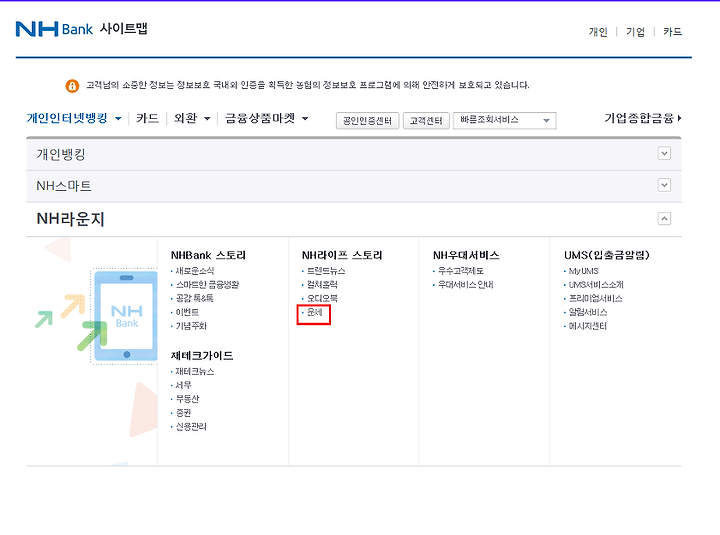
Task: Open the UMS서비스소개 link
Action: point(596,285)
